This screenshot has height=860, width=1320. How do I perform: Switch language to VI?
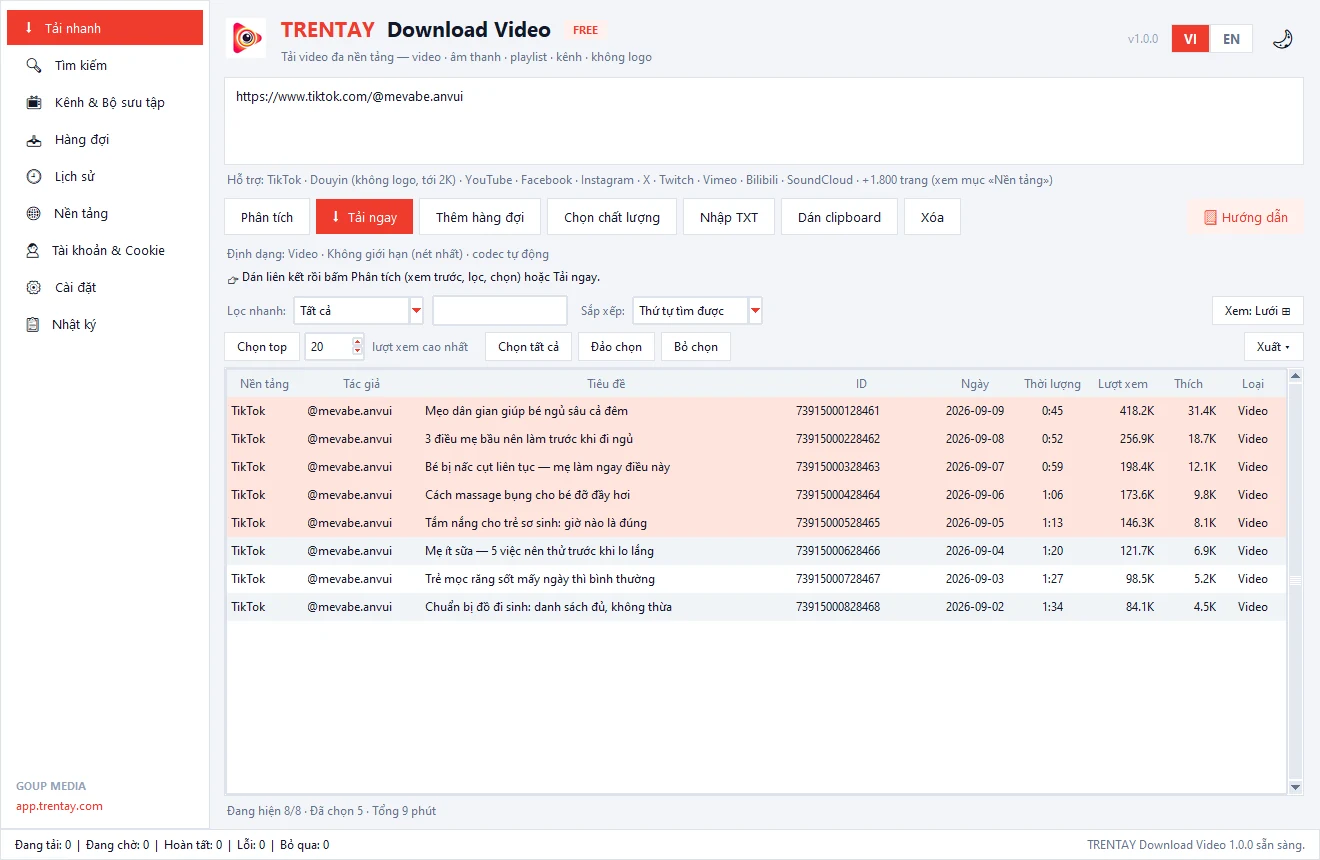[x=1190, y=39]
